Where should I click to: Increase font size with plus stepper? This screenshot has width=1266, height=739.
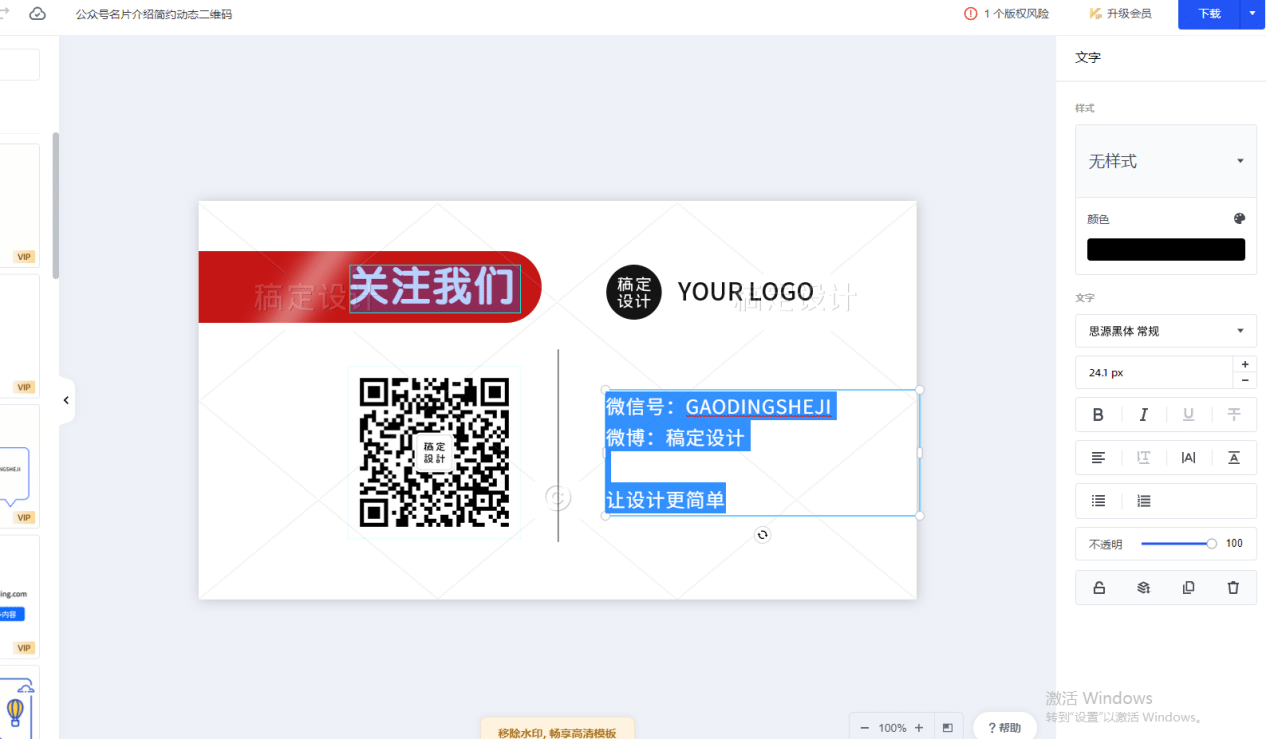(1244, 365)
